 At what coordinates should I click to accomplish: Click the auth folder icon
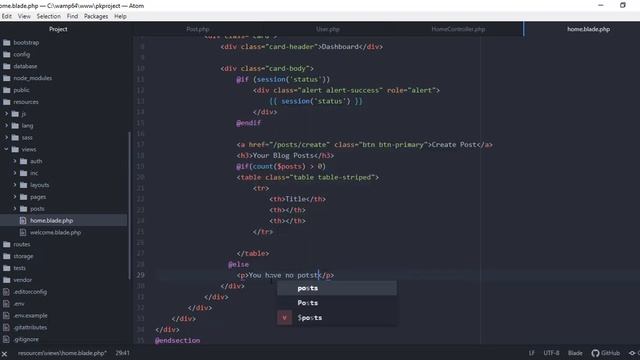coord(24,161)
